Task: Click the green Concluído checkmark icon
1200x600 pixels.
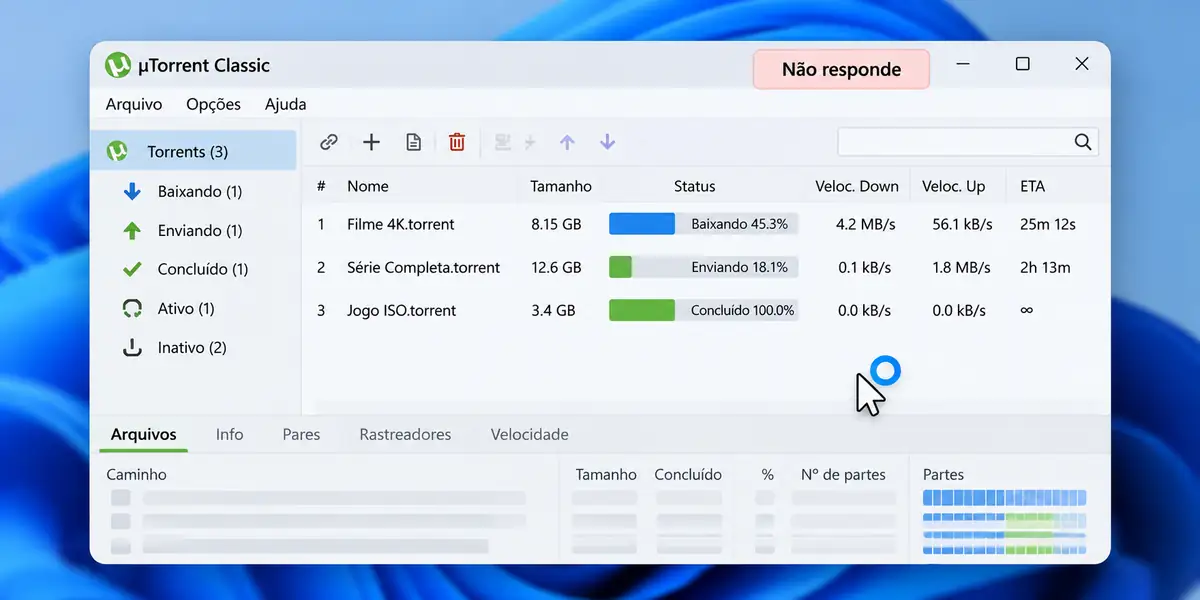Action: [x=132, y=269]
